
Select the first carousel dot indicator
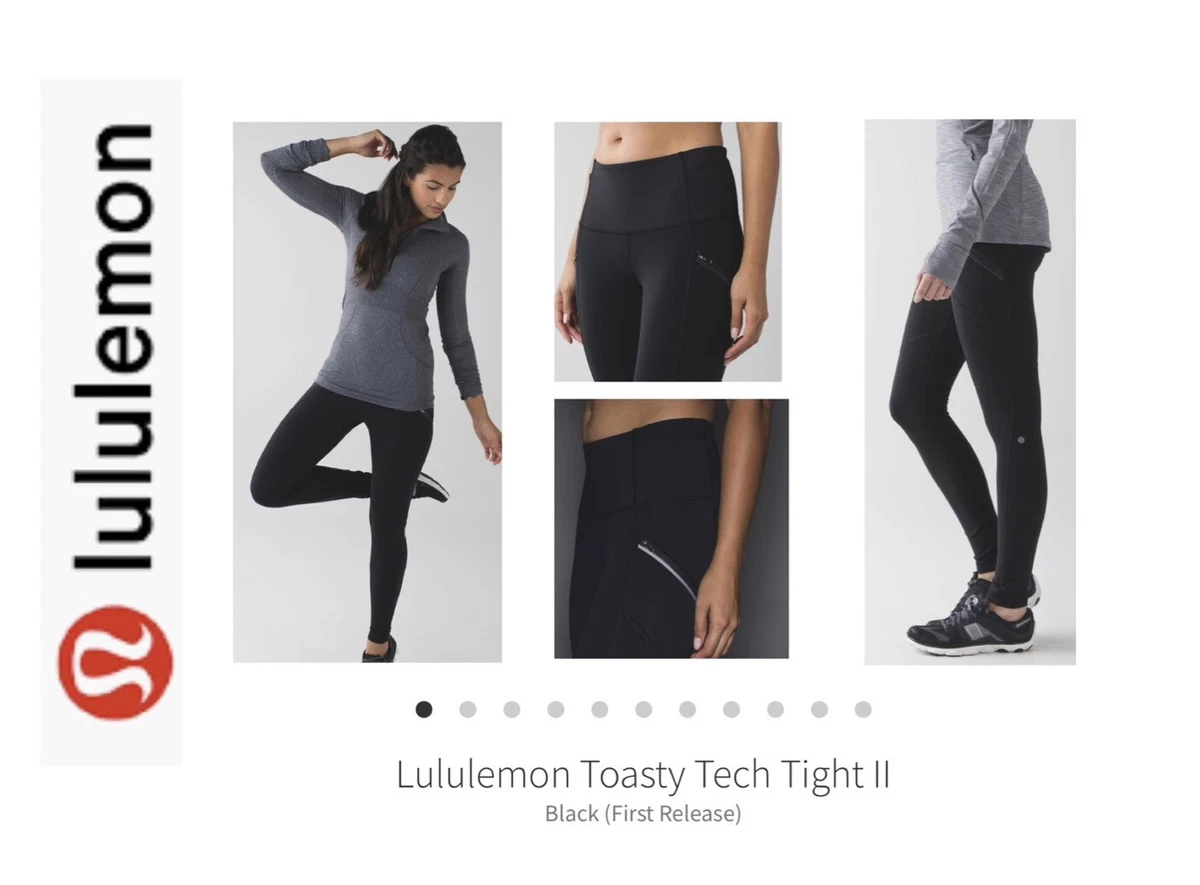(424, 709)
